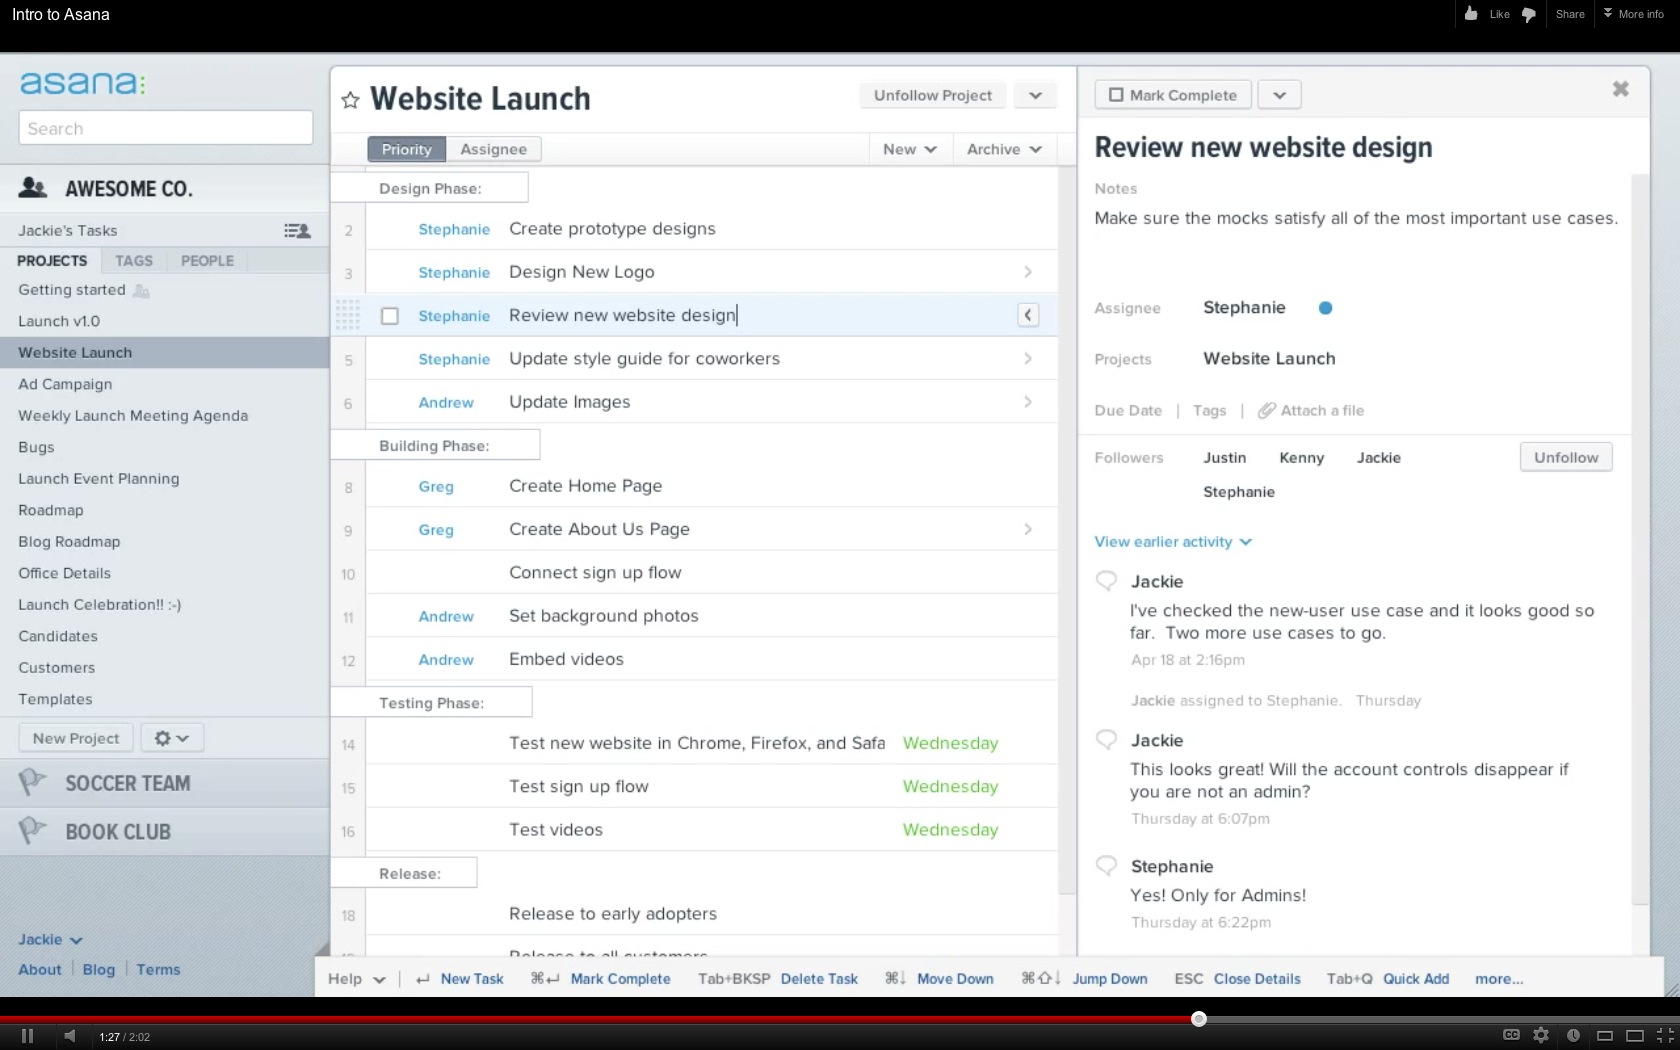
Task: Open the Blog footer link
Action: (x=98, y=969)
